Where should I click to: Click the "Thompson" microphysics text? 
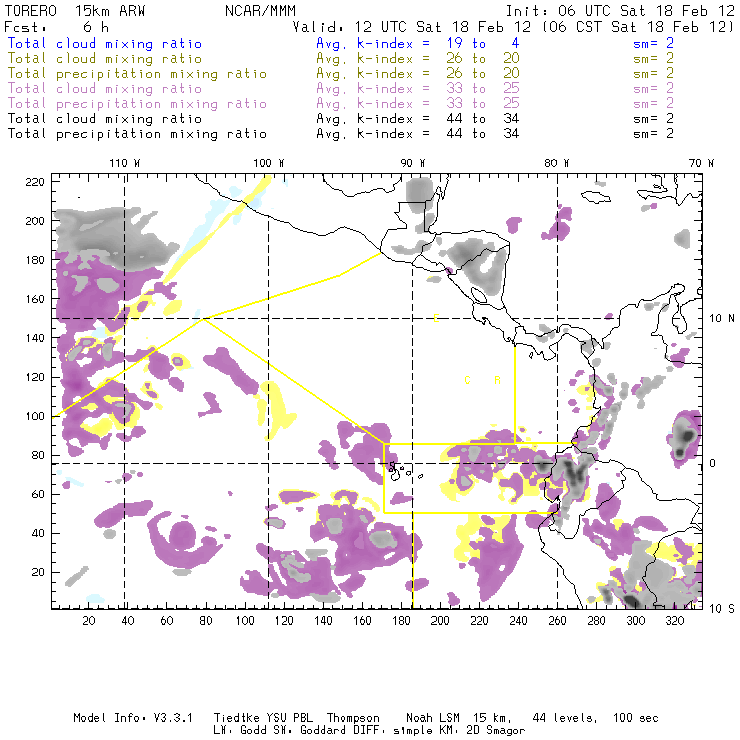[x=353, y=718]
